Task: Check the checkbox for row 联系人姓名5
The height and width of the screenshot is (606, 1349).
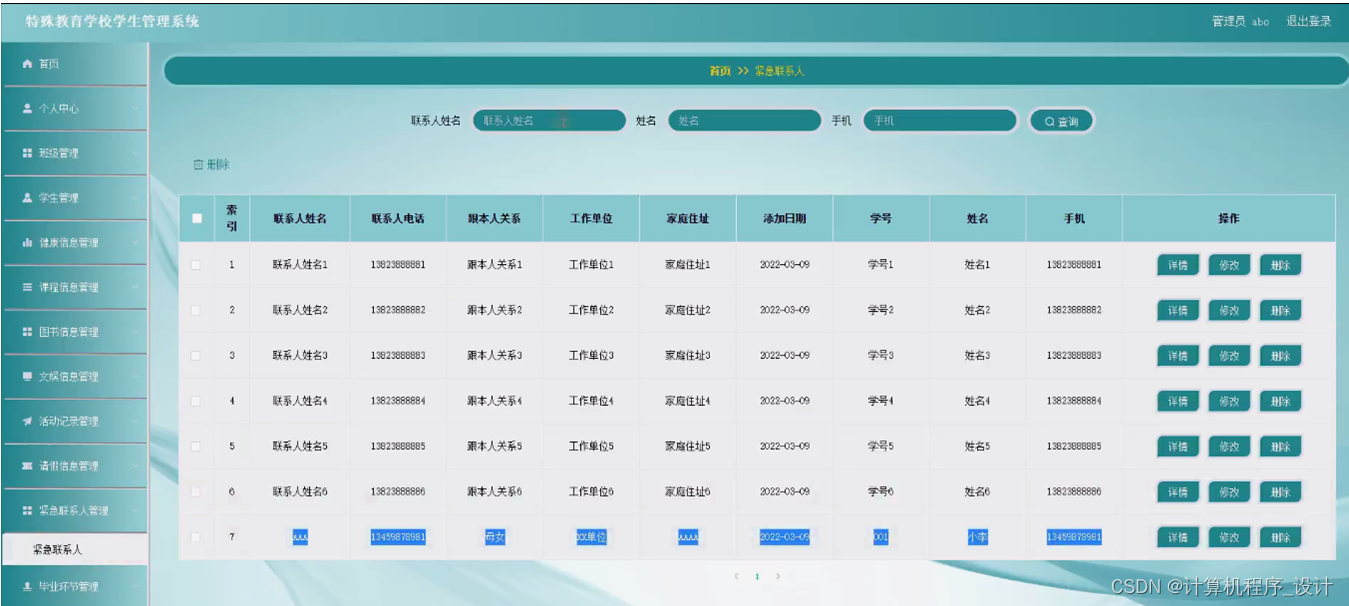Action: (196, 446)
